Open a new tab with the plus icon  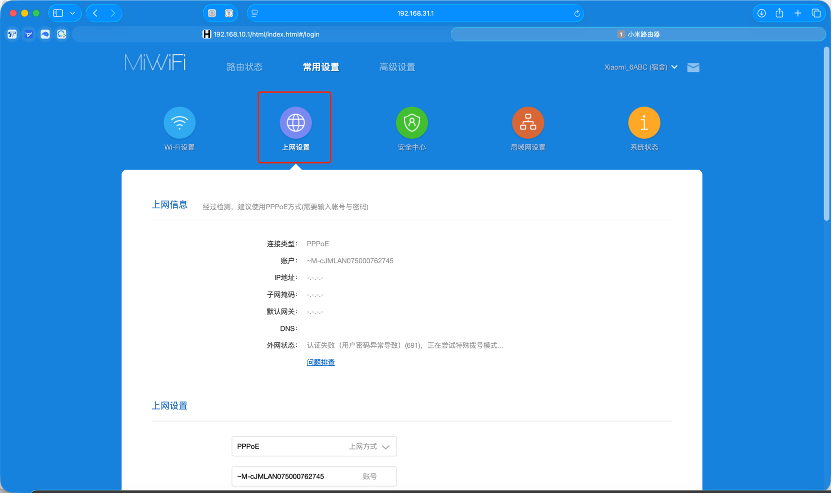pos(798,13)
